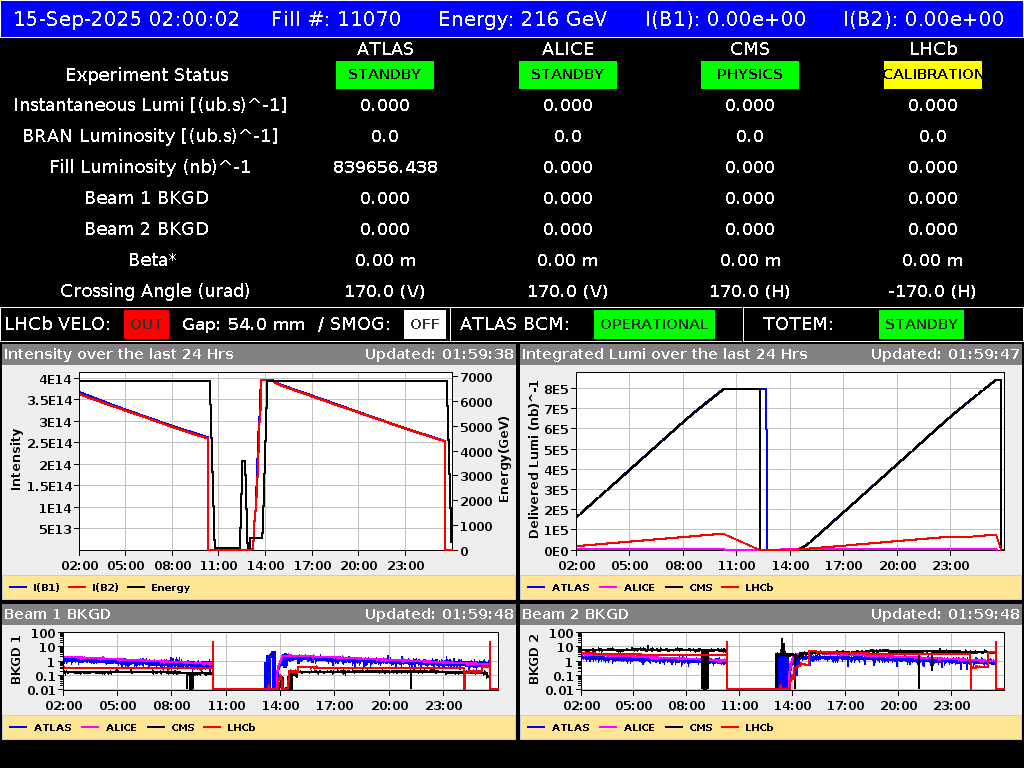Click the ATLAS STANDBY status indicator

[385, 74]
